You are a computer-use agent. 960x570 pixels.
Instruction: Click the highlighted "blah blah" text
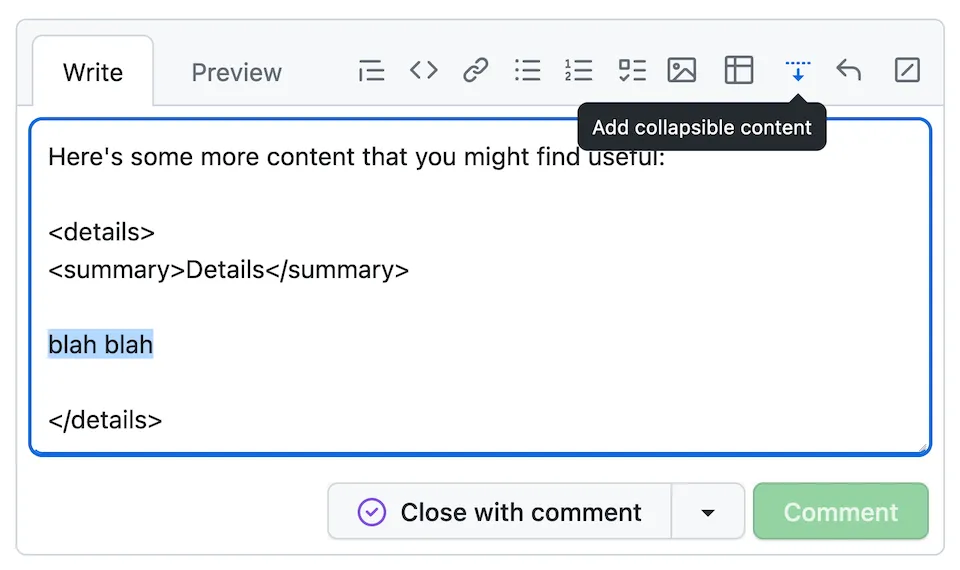[x=100, y=345]
